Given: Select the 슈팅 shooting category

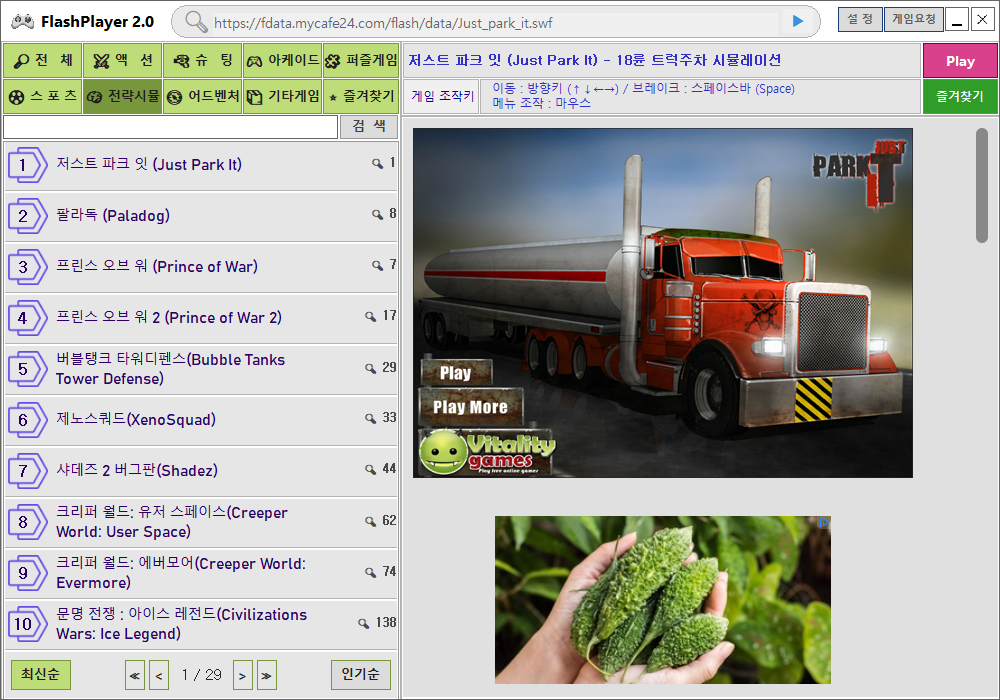Looking at the screenshot, I should click(203, 61).
